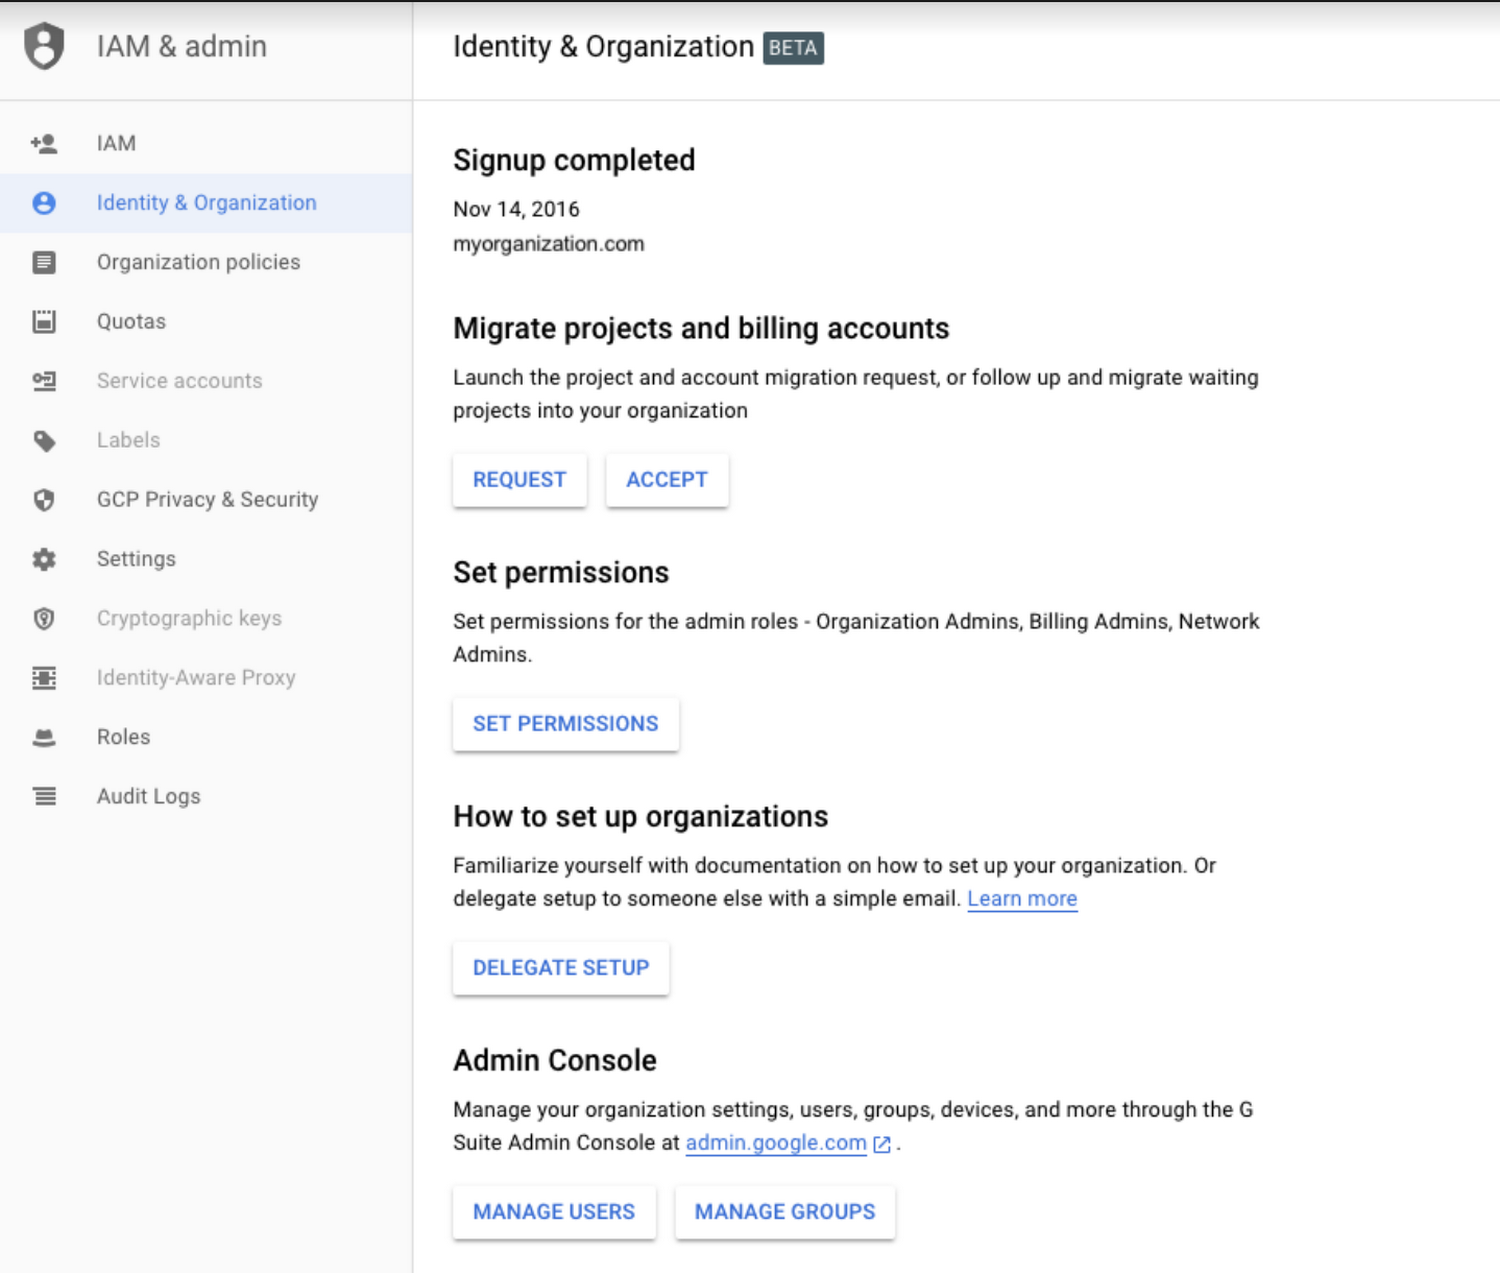1500x1273 pixels.
Task: Click the Set permissions heading
Action: pyautogui.click(x=561, y=573)
